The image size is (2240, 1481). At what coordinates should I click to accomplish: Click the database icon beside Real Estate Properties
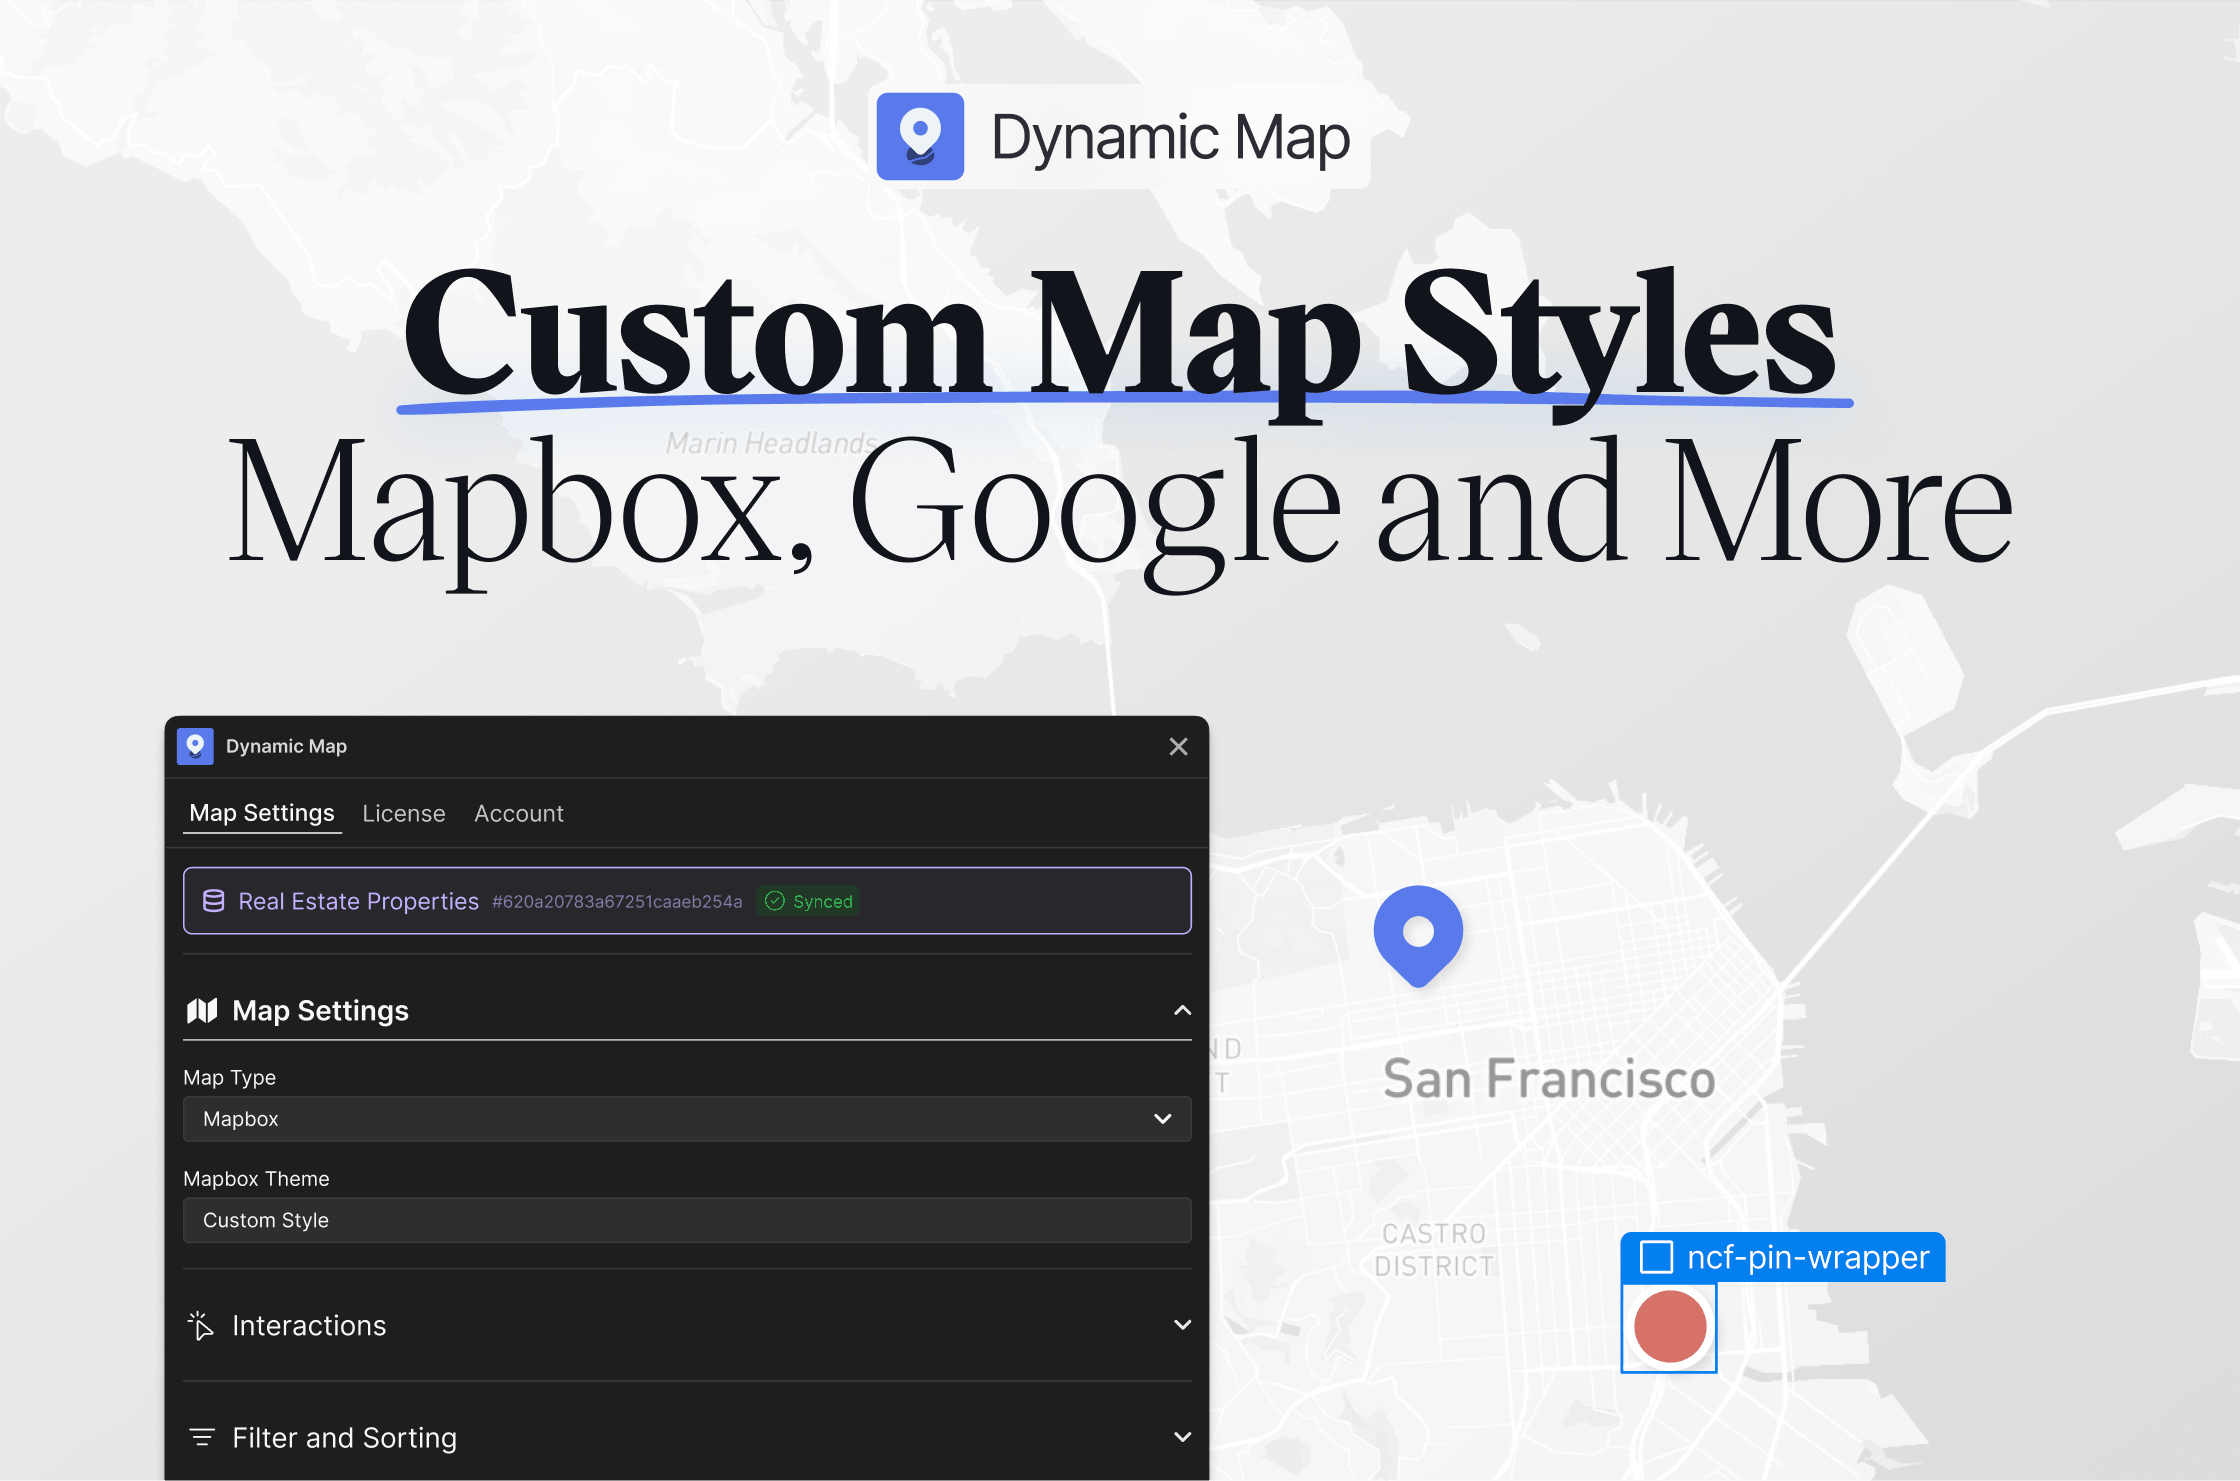(x=213, y=901)
